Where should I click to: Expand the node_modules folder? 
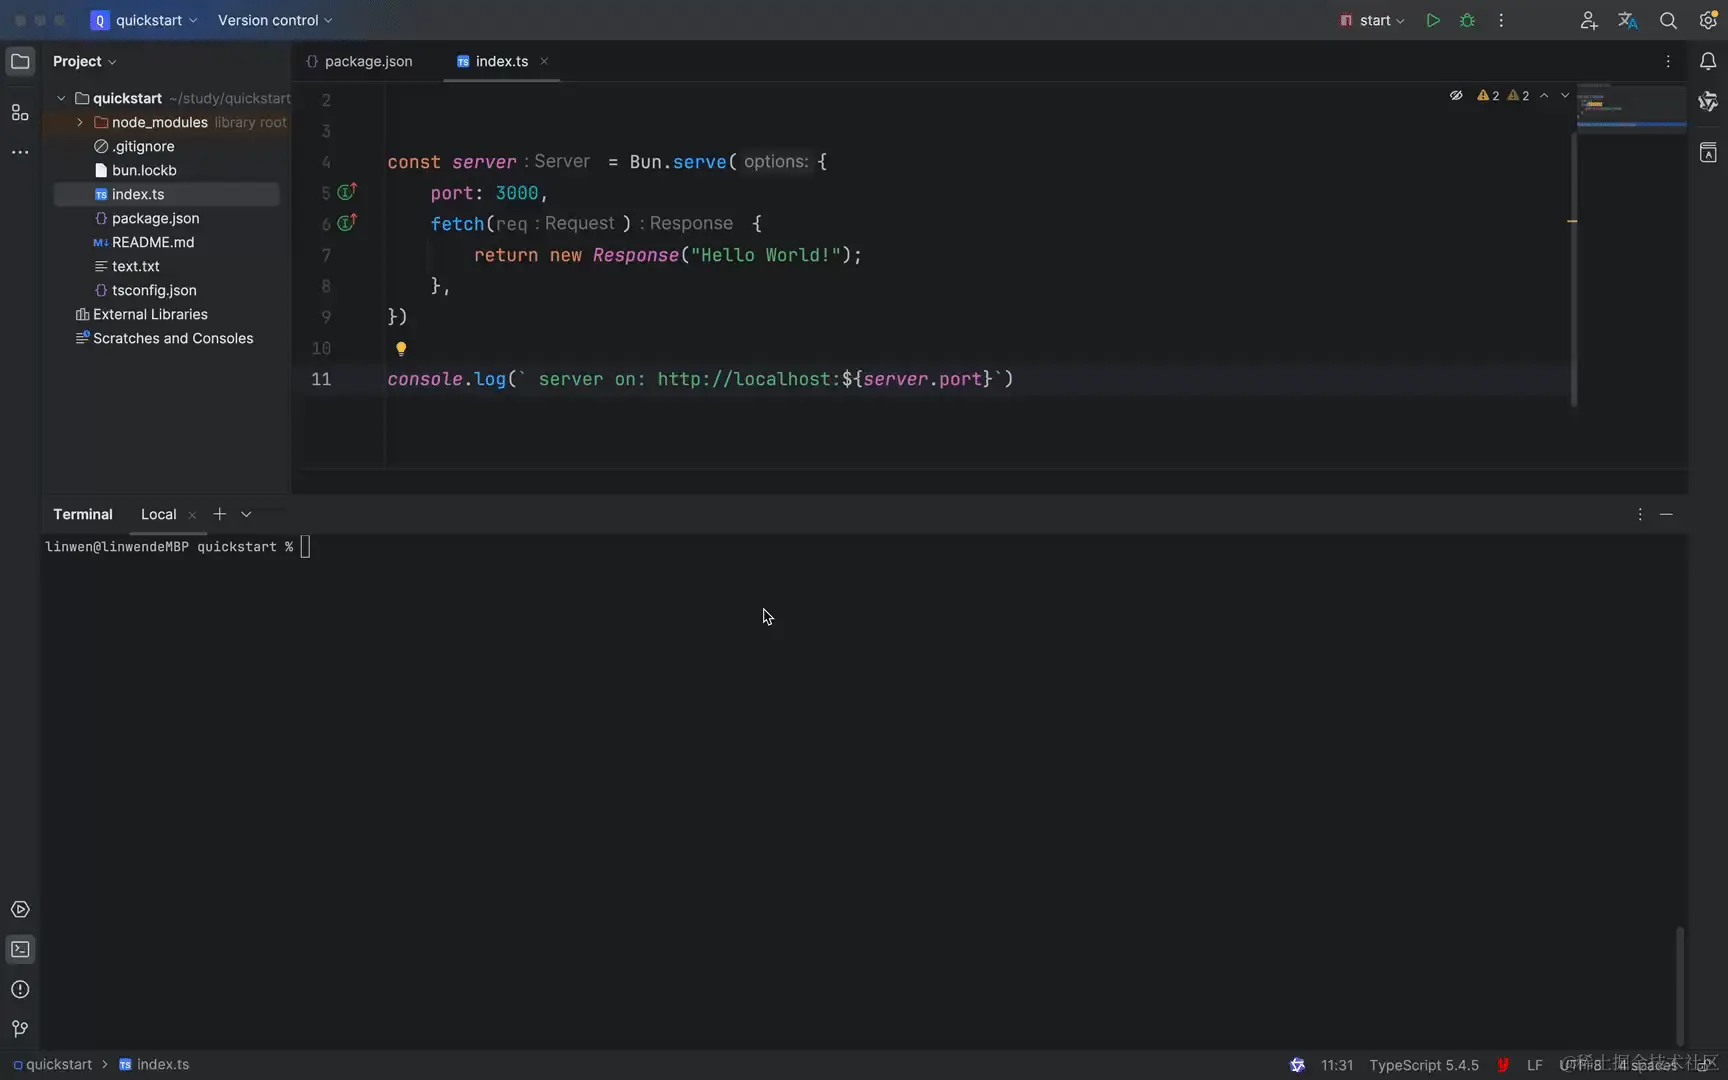80,122
